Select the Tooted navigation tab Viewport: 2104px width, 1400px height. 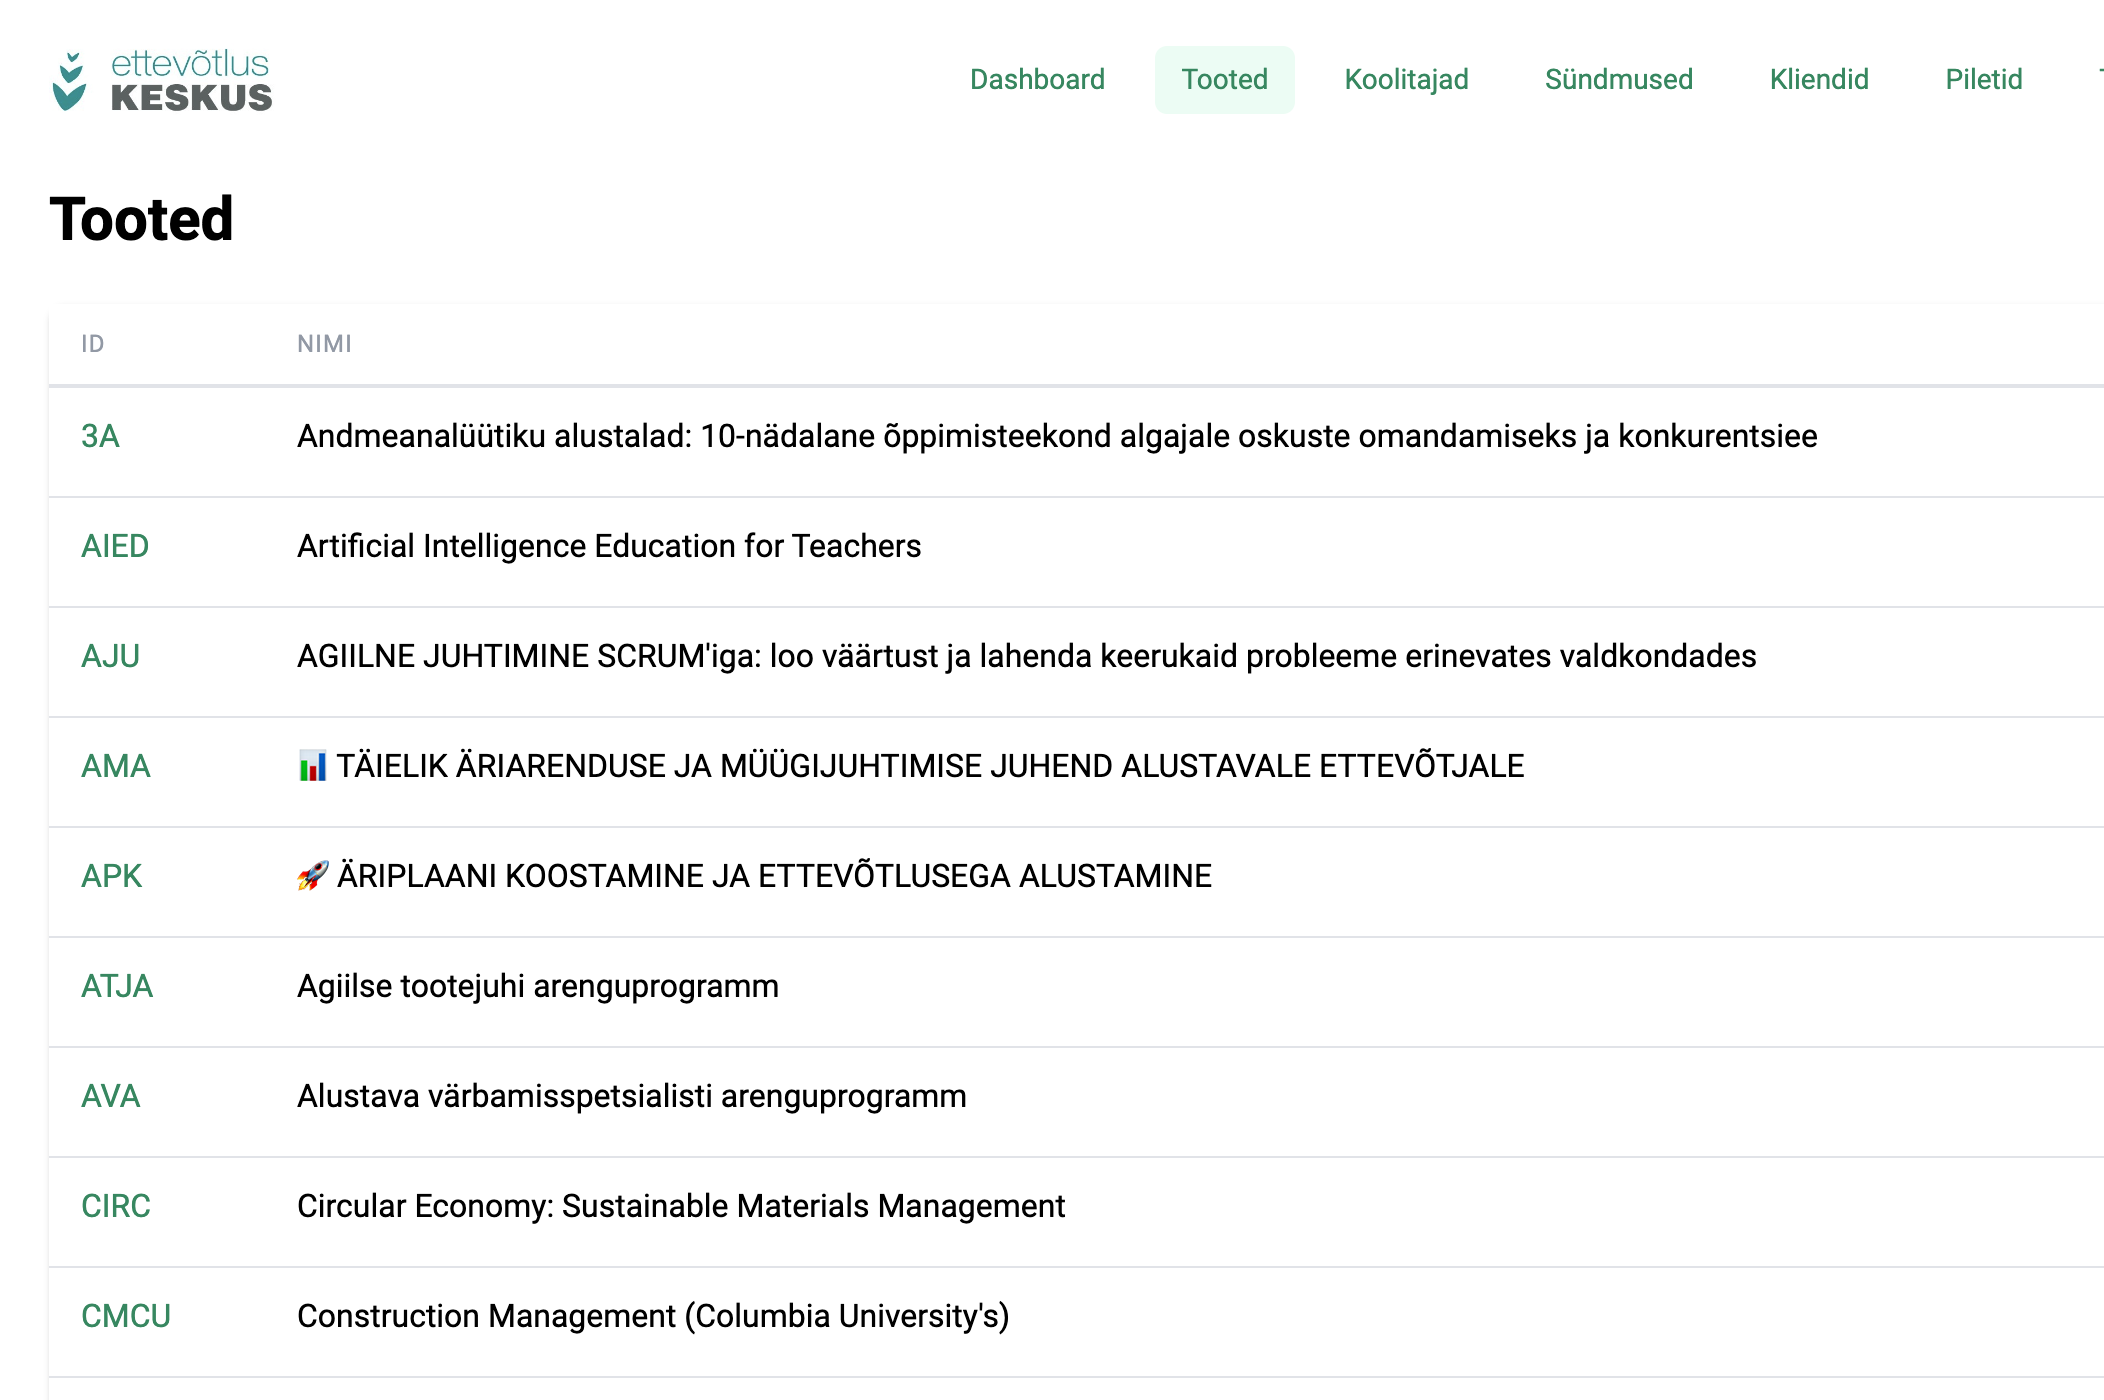click(1224, 80)
